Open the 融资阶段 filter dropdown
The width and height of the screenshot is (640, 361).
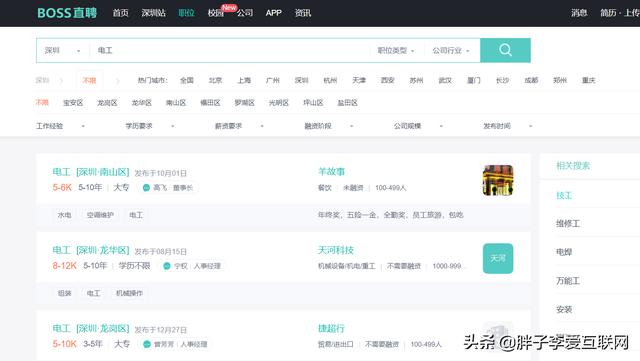329,126
